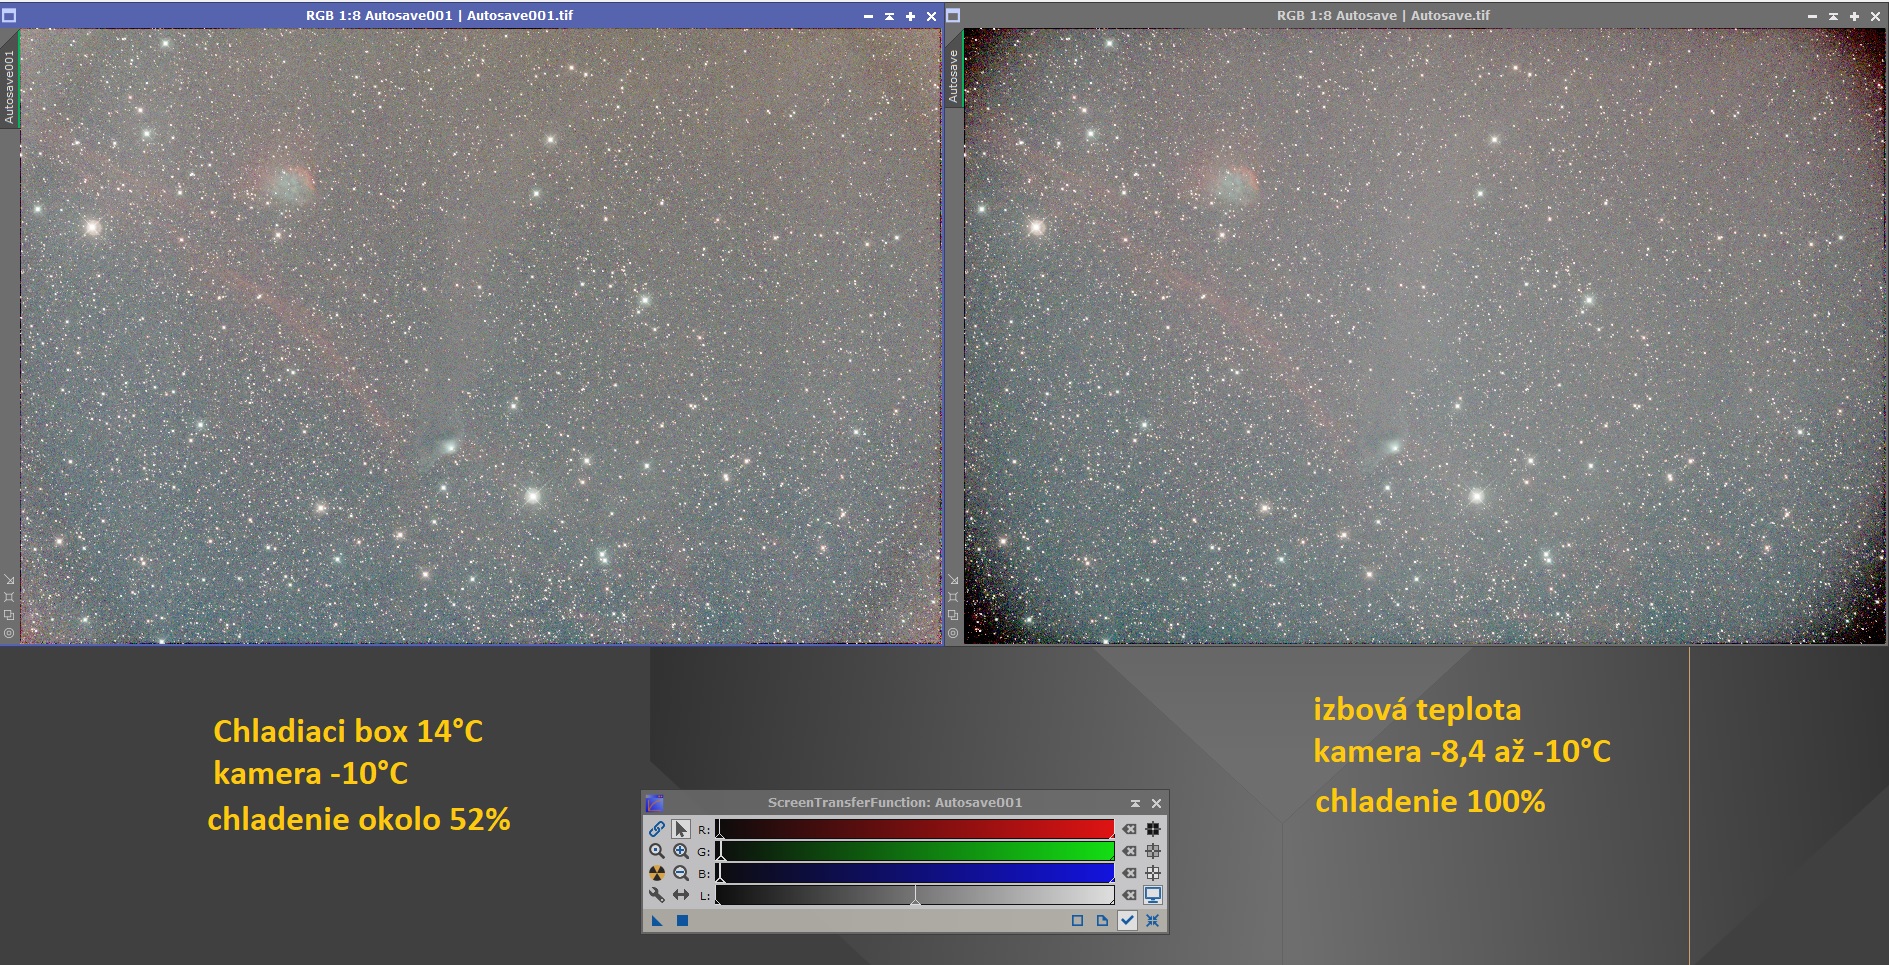Click the blue New Instance triangle

point(657,920)
